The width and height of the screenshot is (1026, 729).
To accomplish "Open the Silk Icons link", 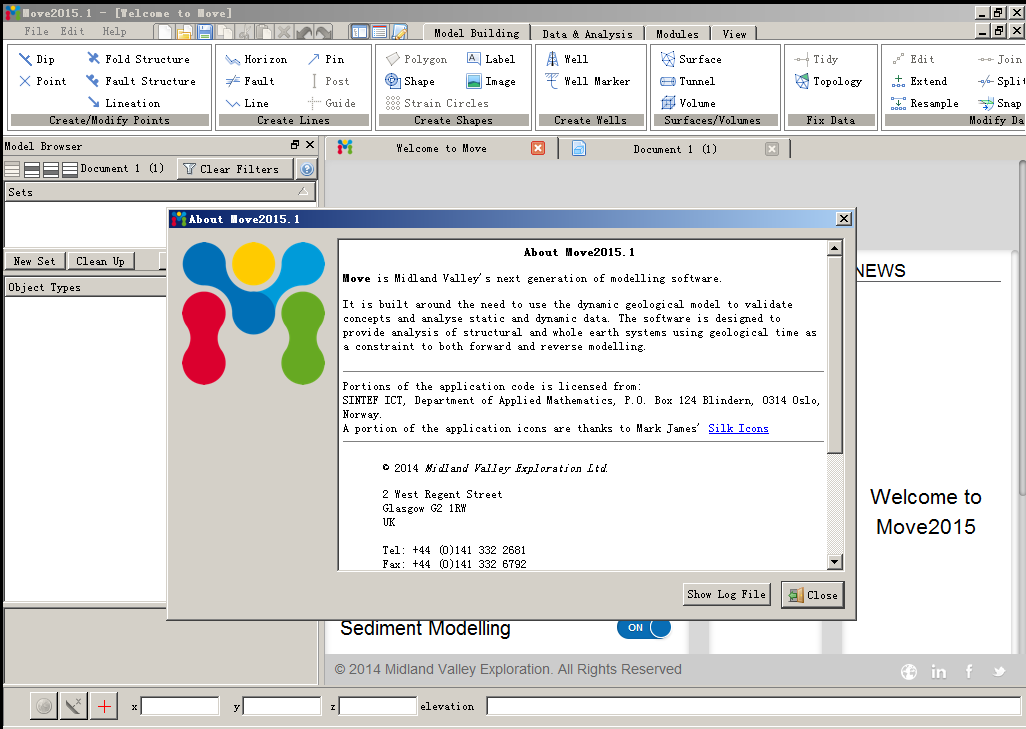I will coord(738,429).
